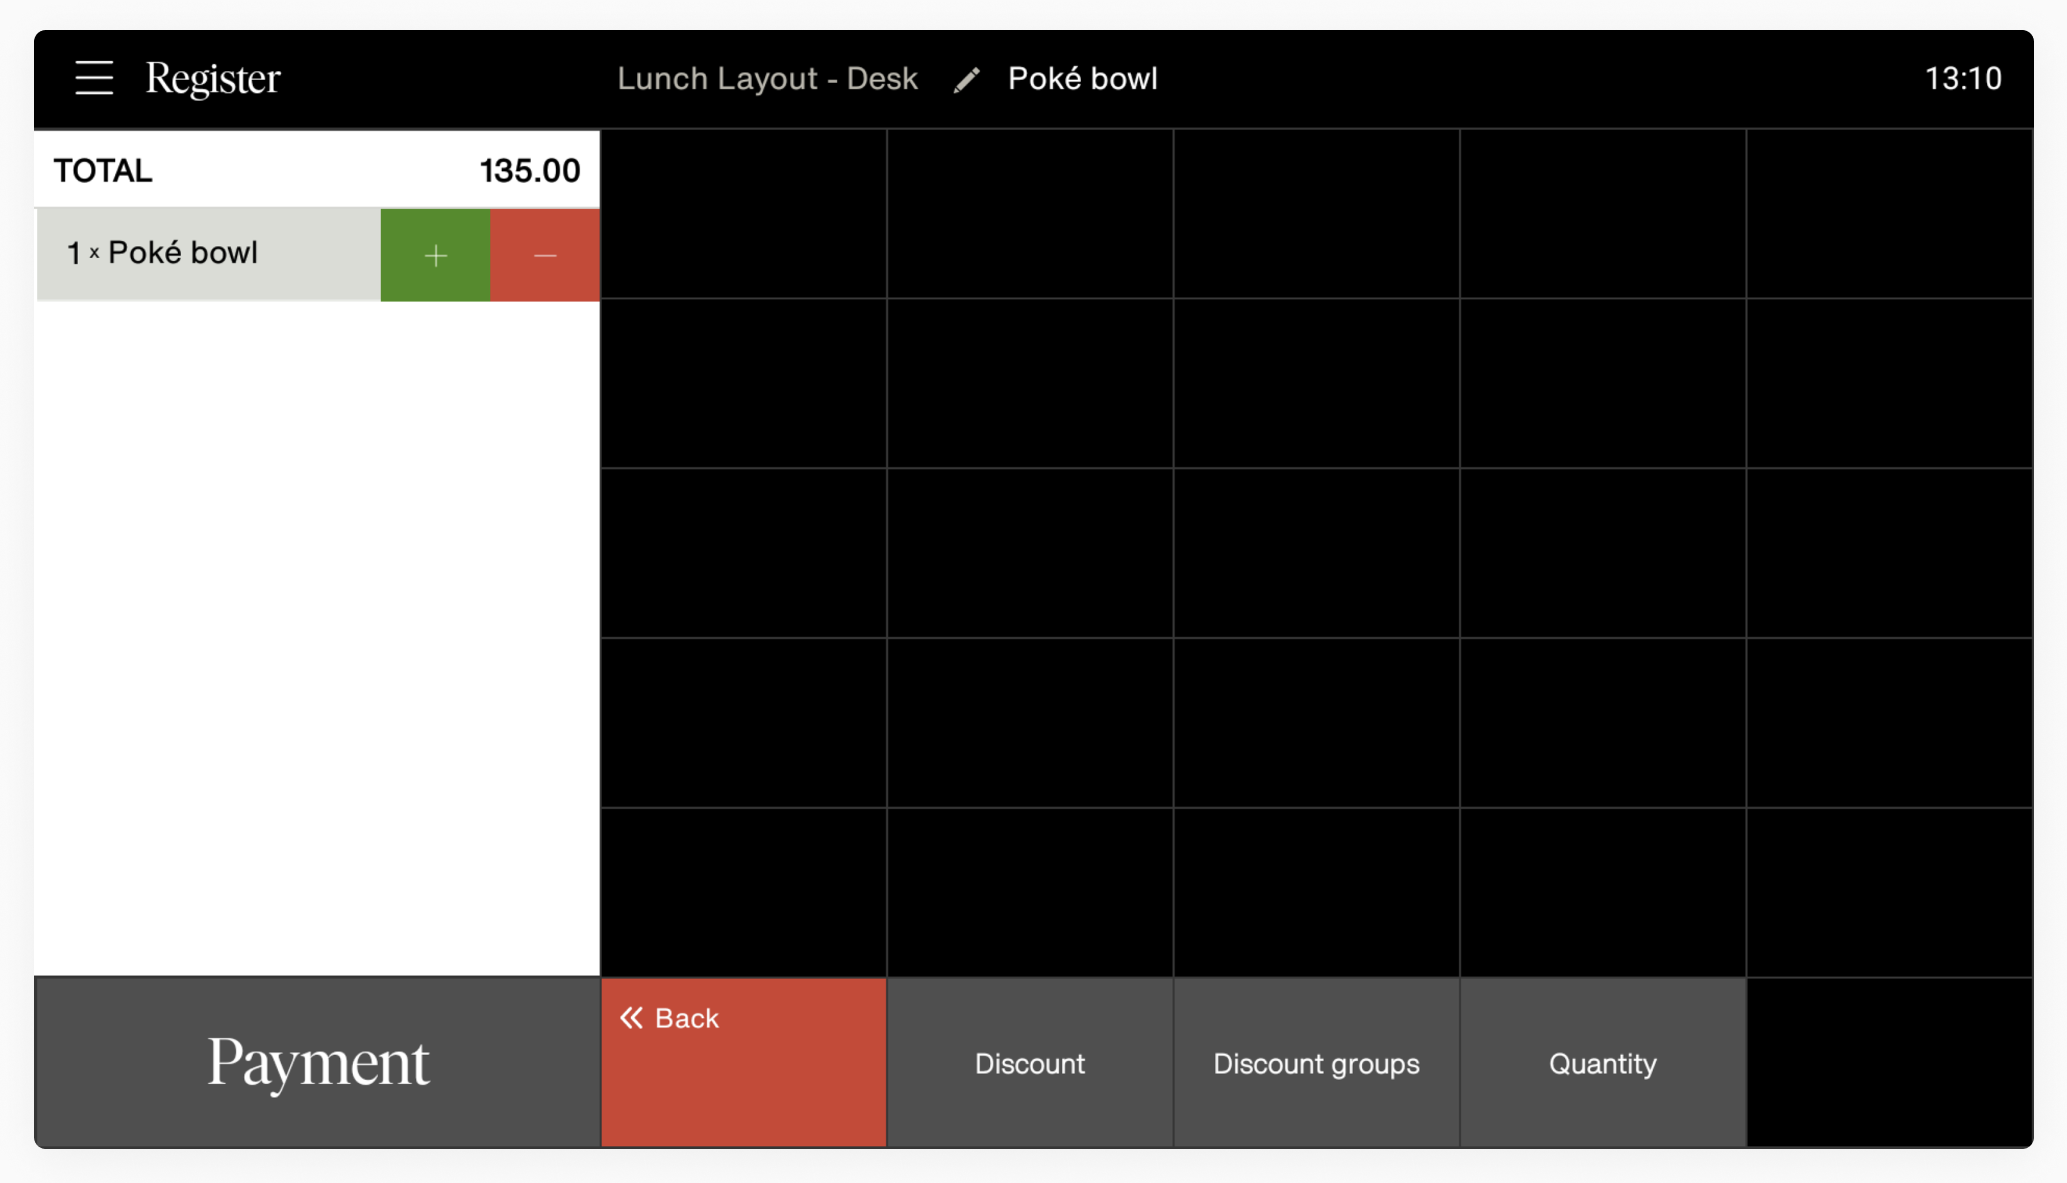Increase Poké bowl quantity with green plus

[x=435, y=255]
